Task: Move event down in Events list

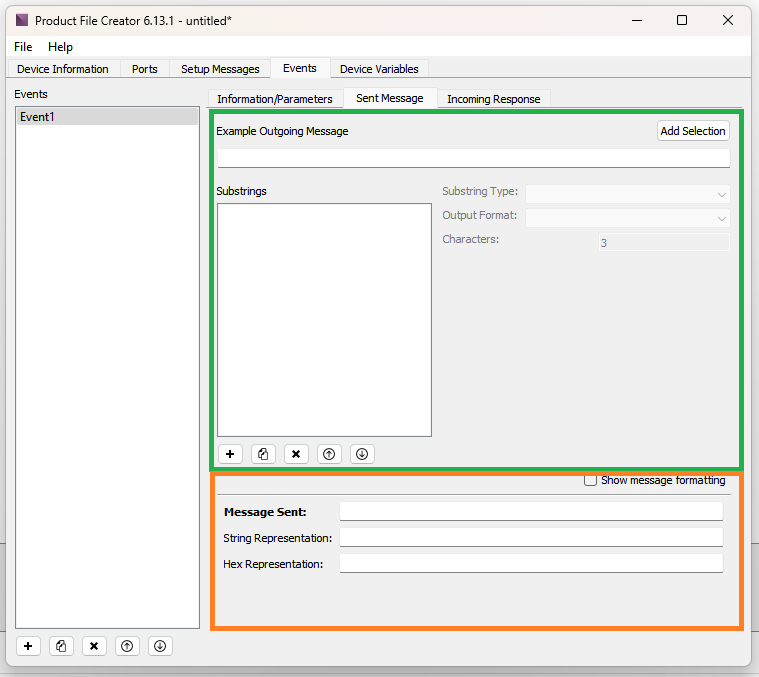Action: pos(160,646)
